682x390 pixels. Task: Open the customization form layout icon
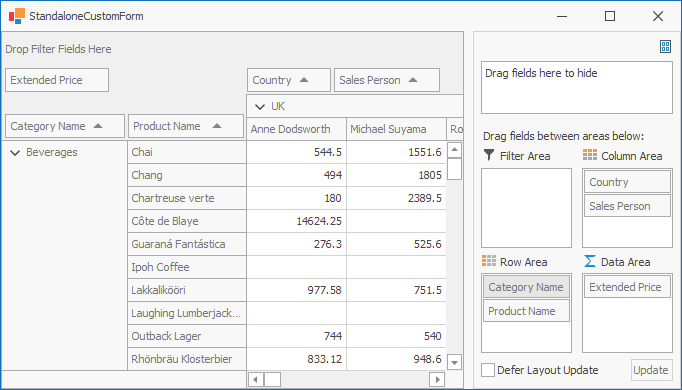point(665,47)
